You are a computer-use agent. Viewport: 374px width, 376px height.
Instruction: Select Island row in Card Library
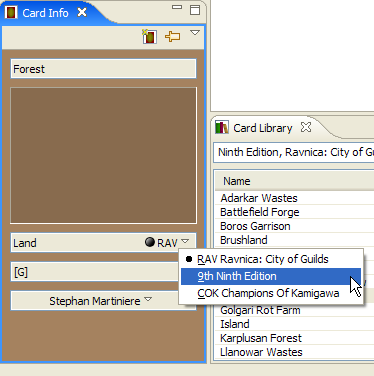295,324
